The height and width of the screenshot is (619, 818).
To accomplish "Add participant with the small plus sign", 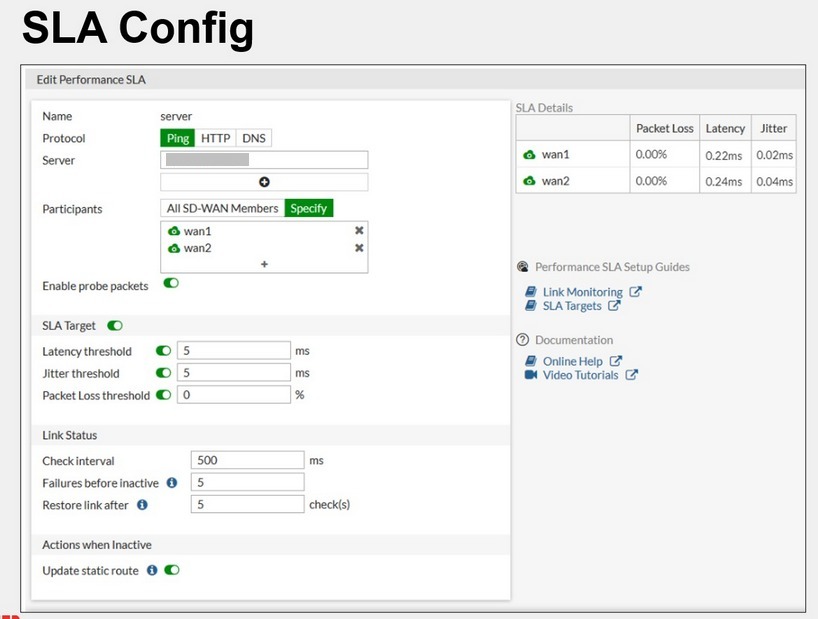I will pos(264,264).
